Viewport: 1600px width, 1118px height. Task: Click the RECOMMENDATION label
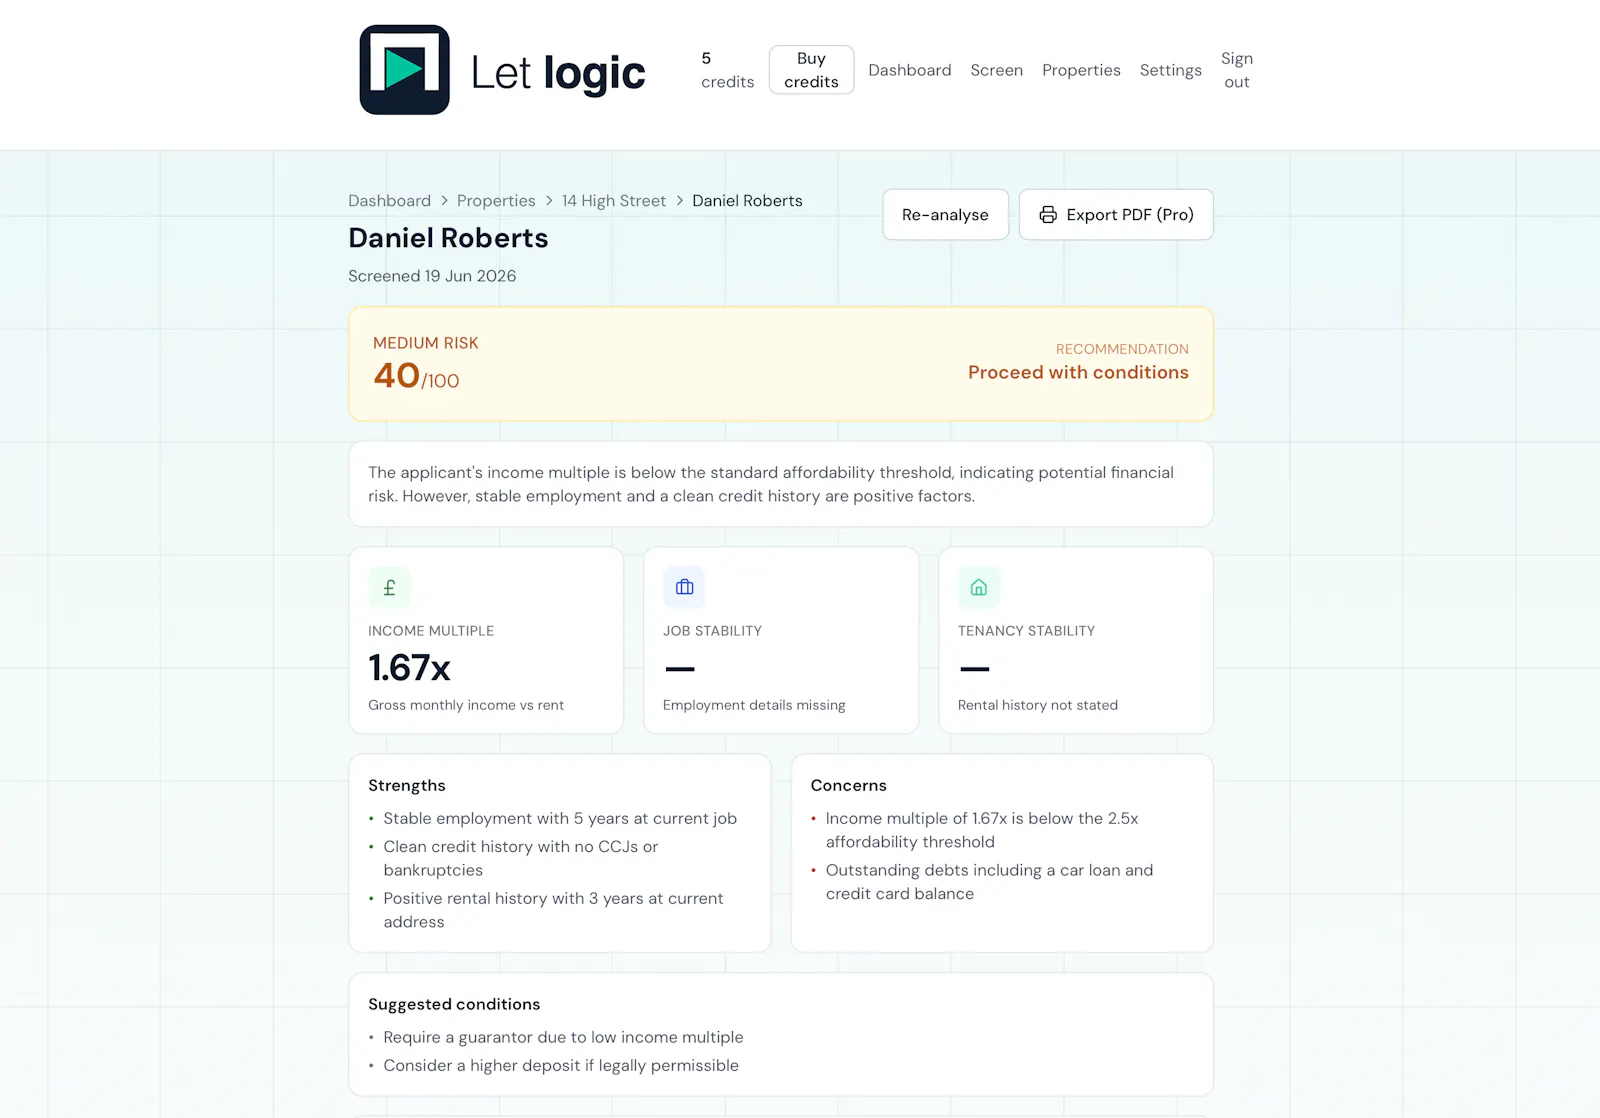pyautogui.click(x=1122, y=349)
